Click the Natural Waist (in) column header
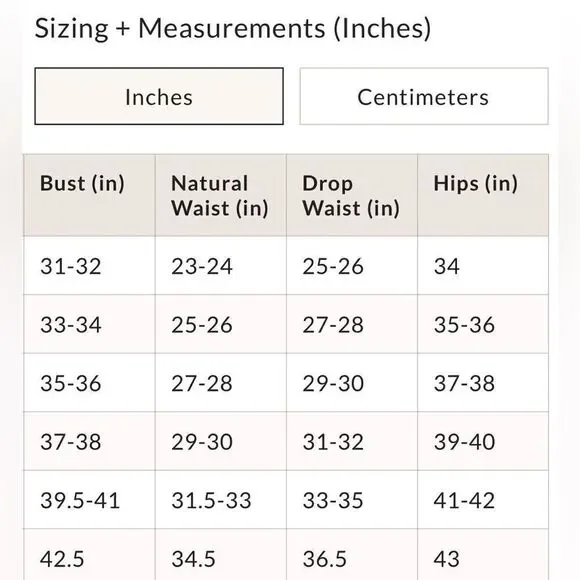Screen dimensions: 580x580 [x=221, y=195]
